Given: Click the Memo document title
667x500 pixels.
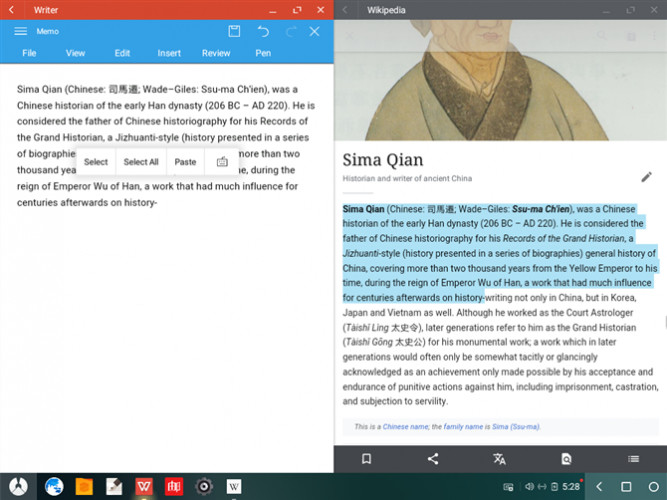Looking at the screenshot, I should pos(47,31).
